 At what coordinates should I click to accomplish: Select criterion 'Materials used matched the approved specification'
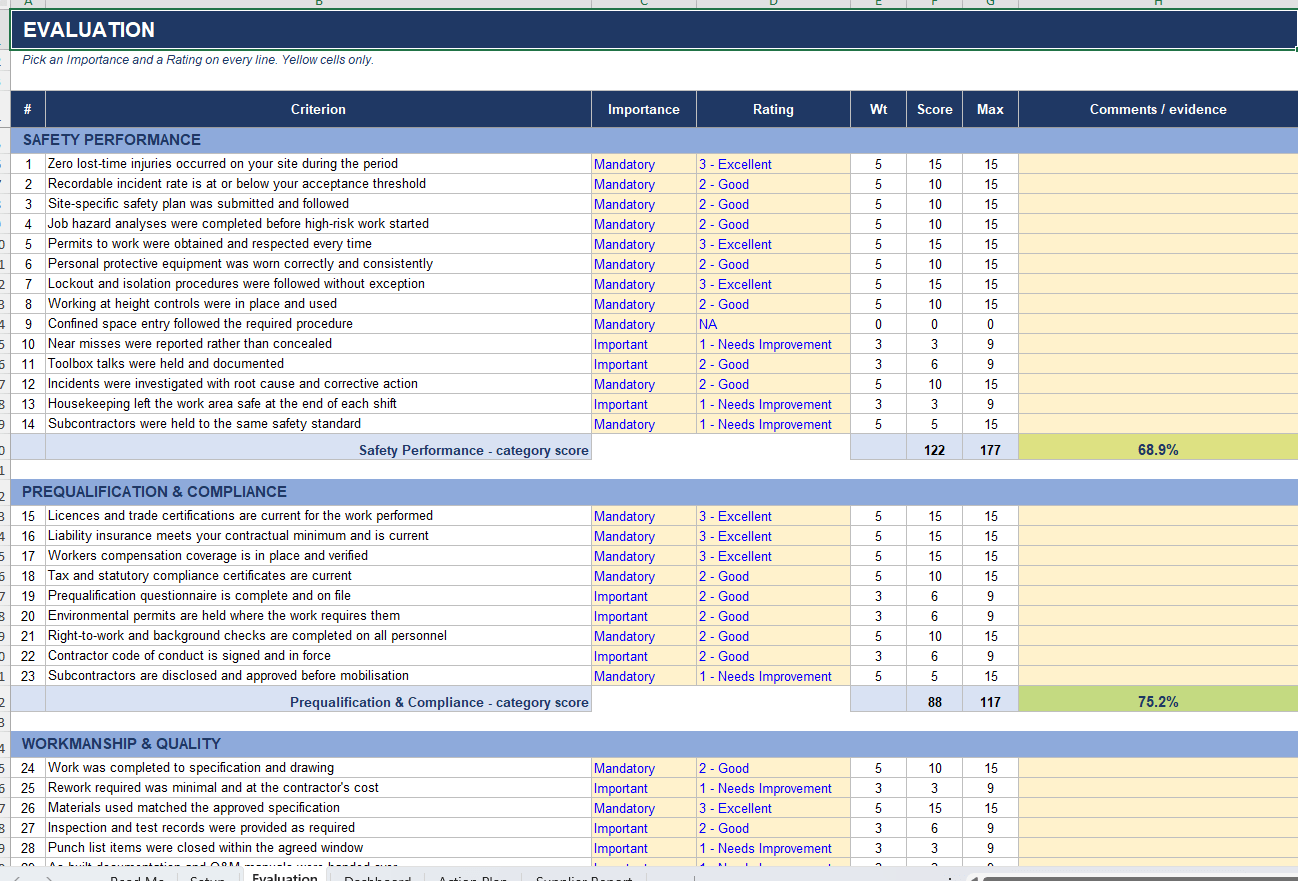click(318, 808)
